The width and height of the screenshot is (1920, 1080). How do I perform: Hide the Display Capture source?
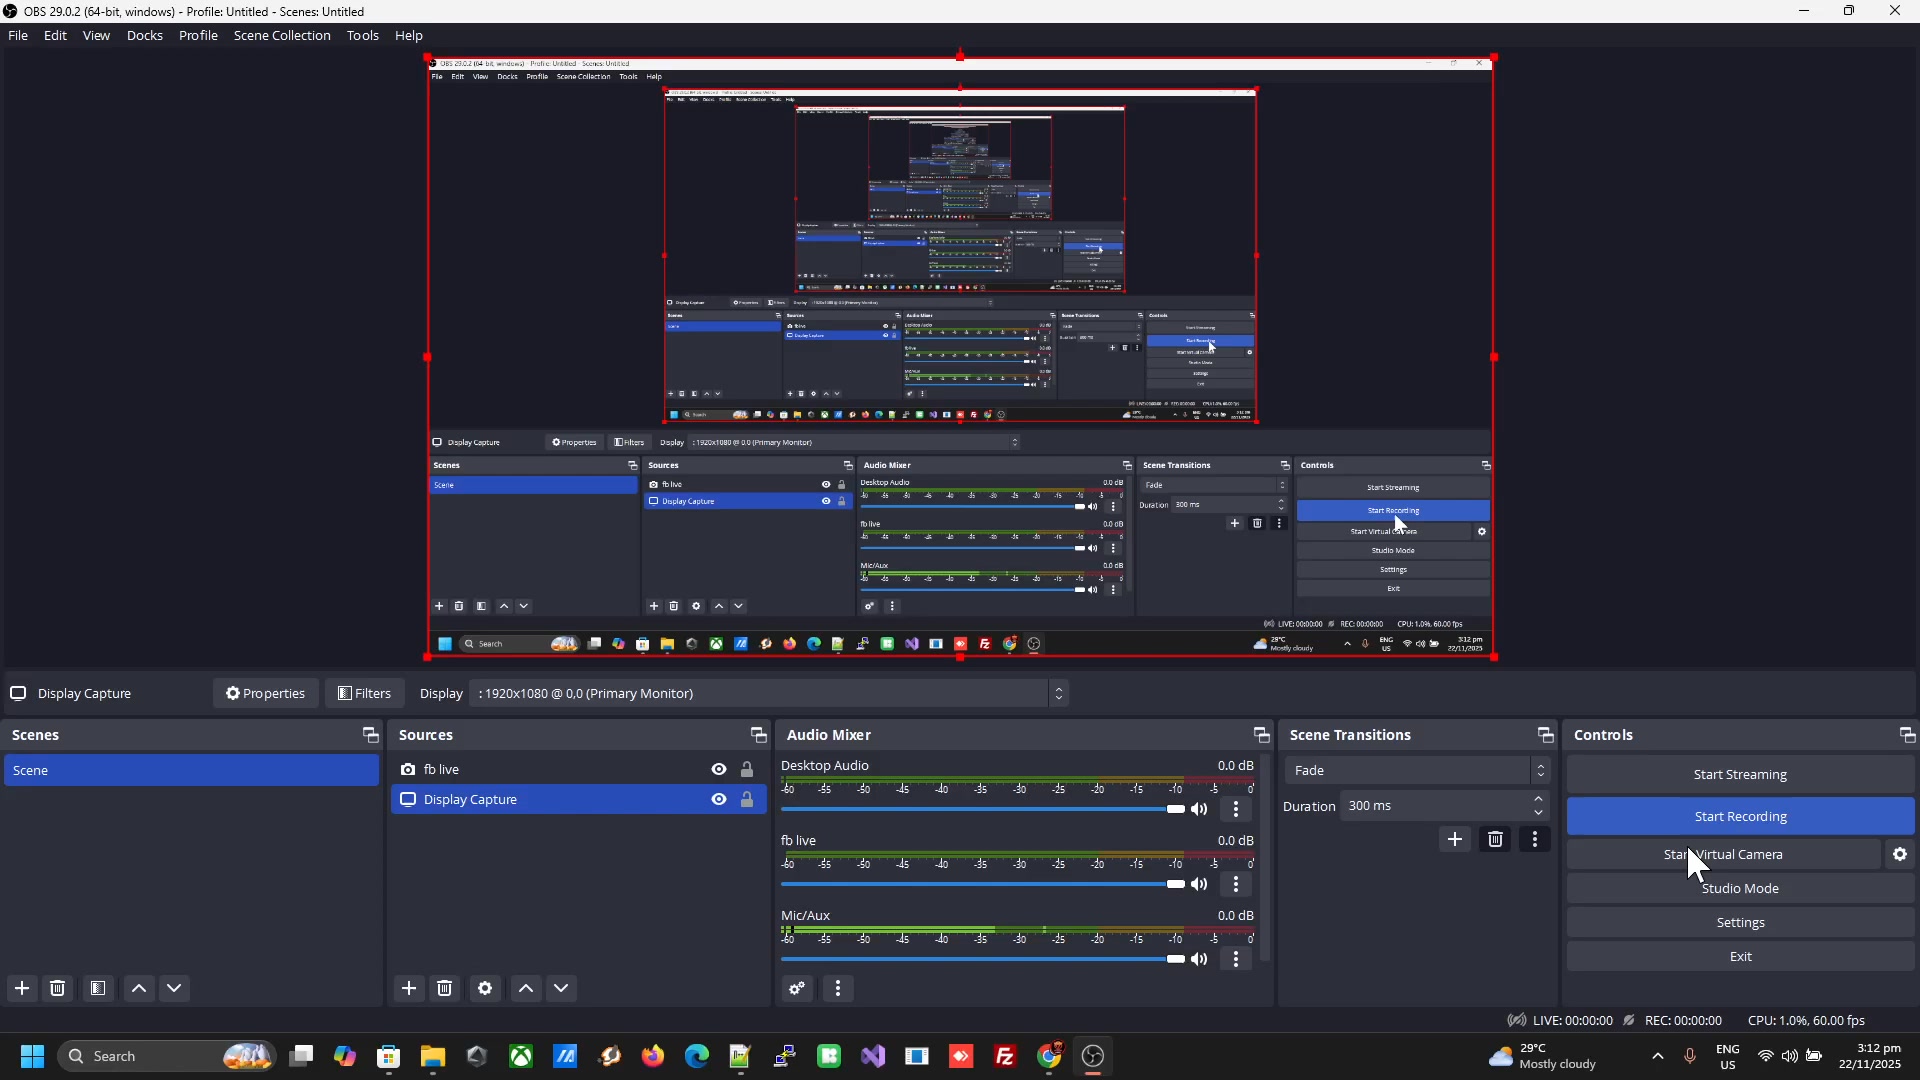(x=719, y=799)
